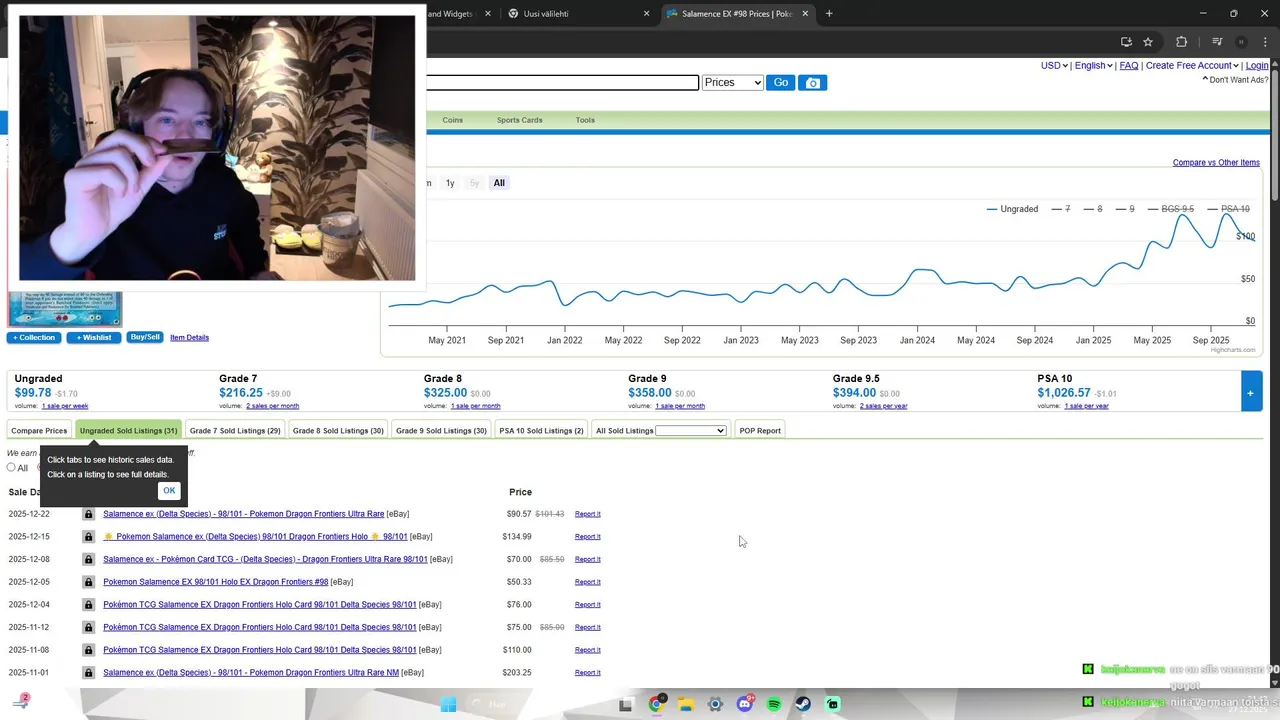1280x720 pixels.
Task: Click the Buy/Sell button
Action: (x=145, y=338)
